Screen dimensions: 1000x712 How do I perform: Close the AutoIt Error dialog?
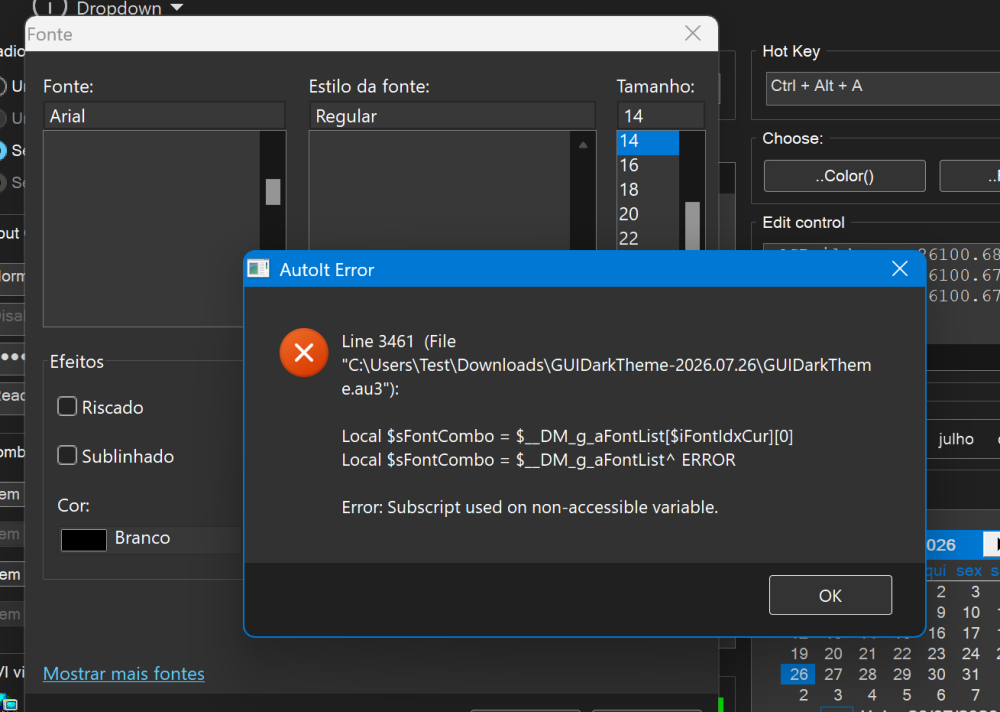[x=899, y=269]
